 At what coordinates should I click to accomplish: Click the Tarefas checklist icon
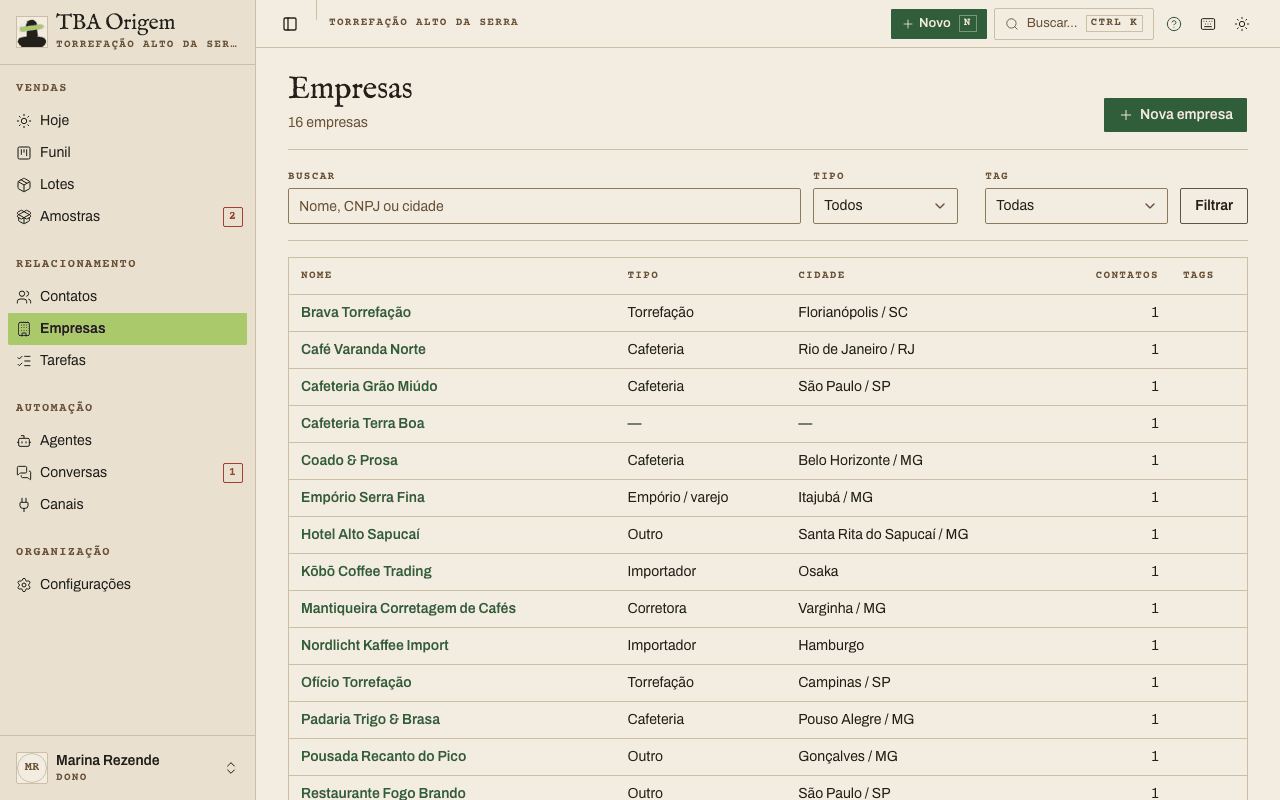tap(24, 360)
